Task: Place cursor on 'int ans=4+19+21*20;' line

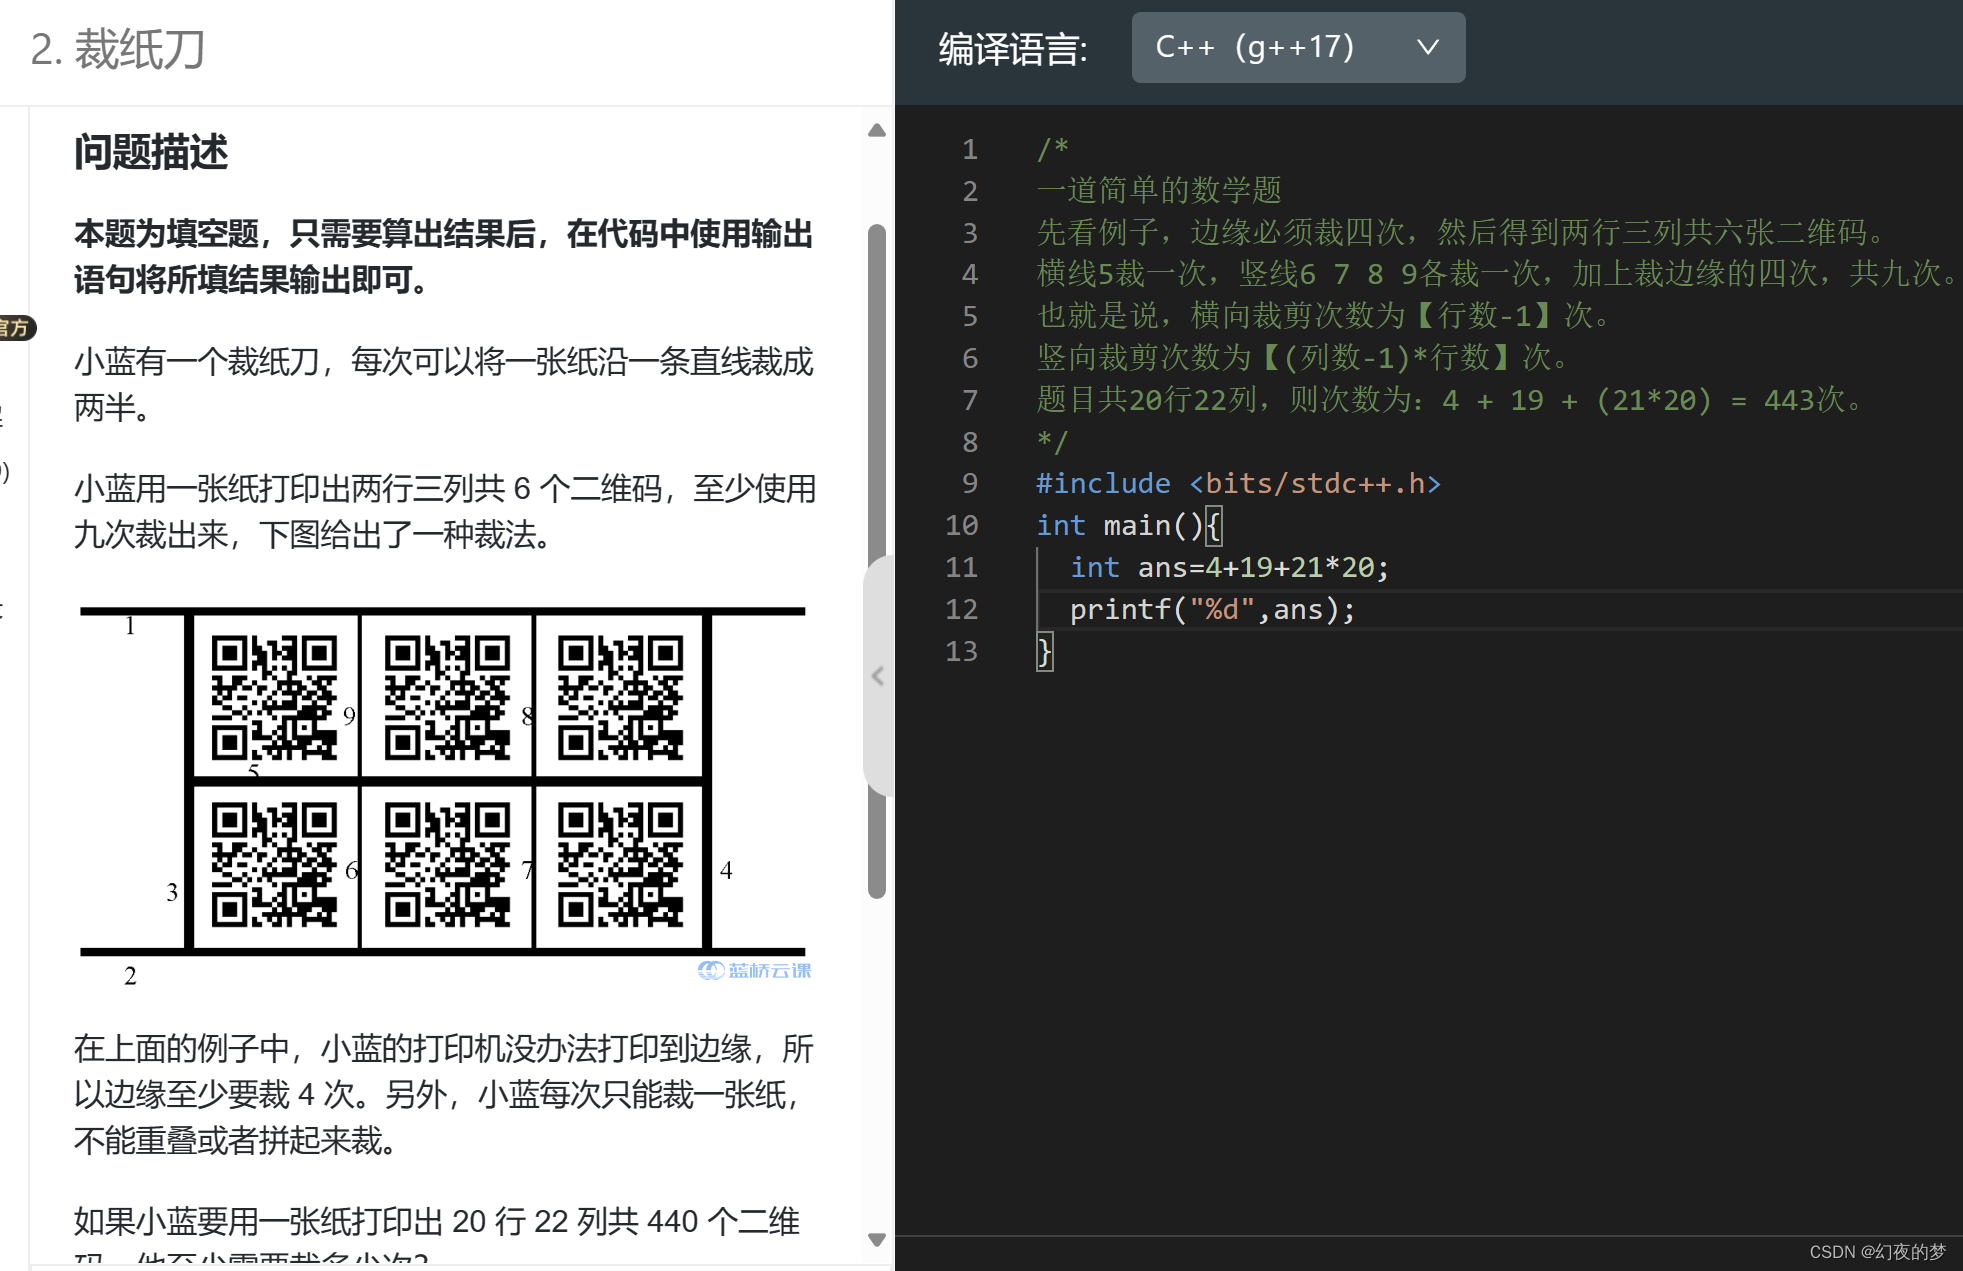Action: (1229, 567)
